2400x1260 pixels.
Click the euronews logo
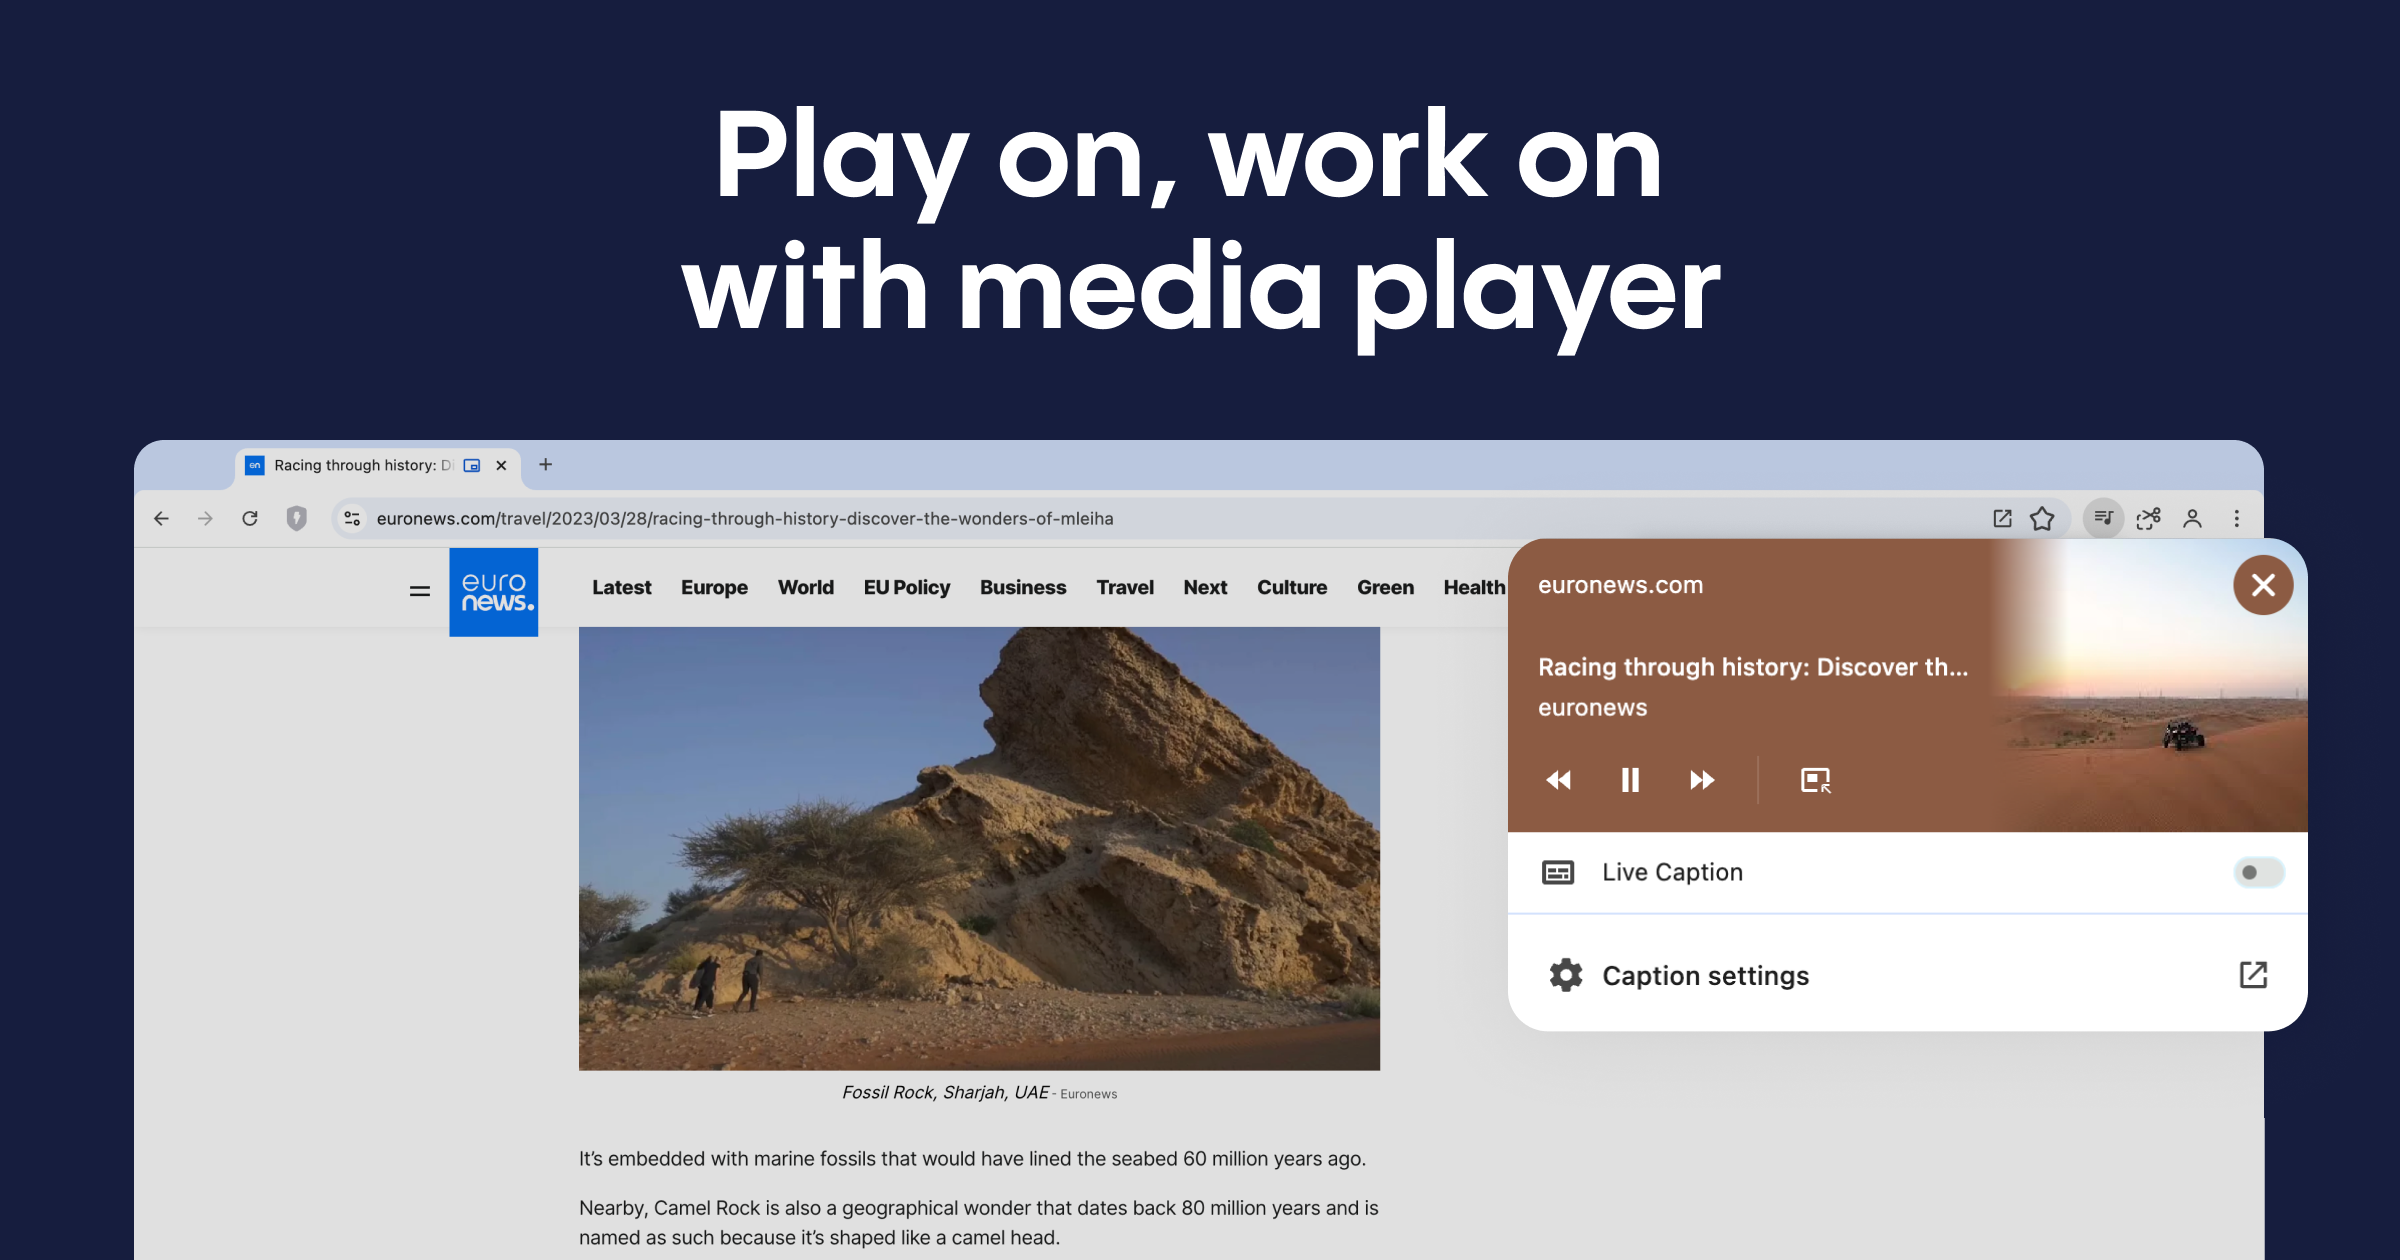pos(493,590)
